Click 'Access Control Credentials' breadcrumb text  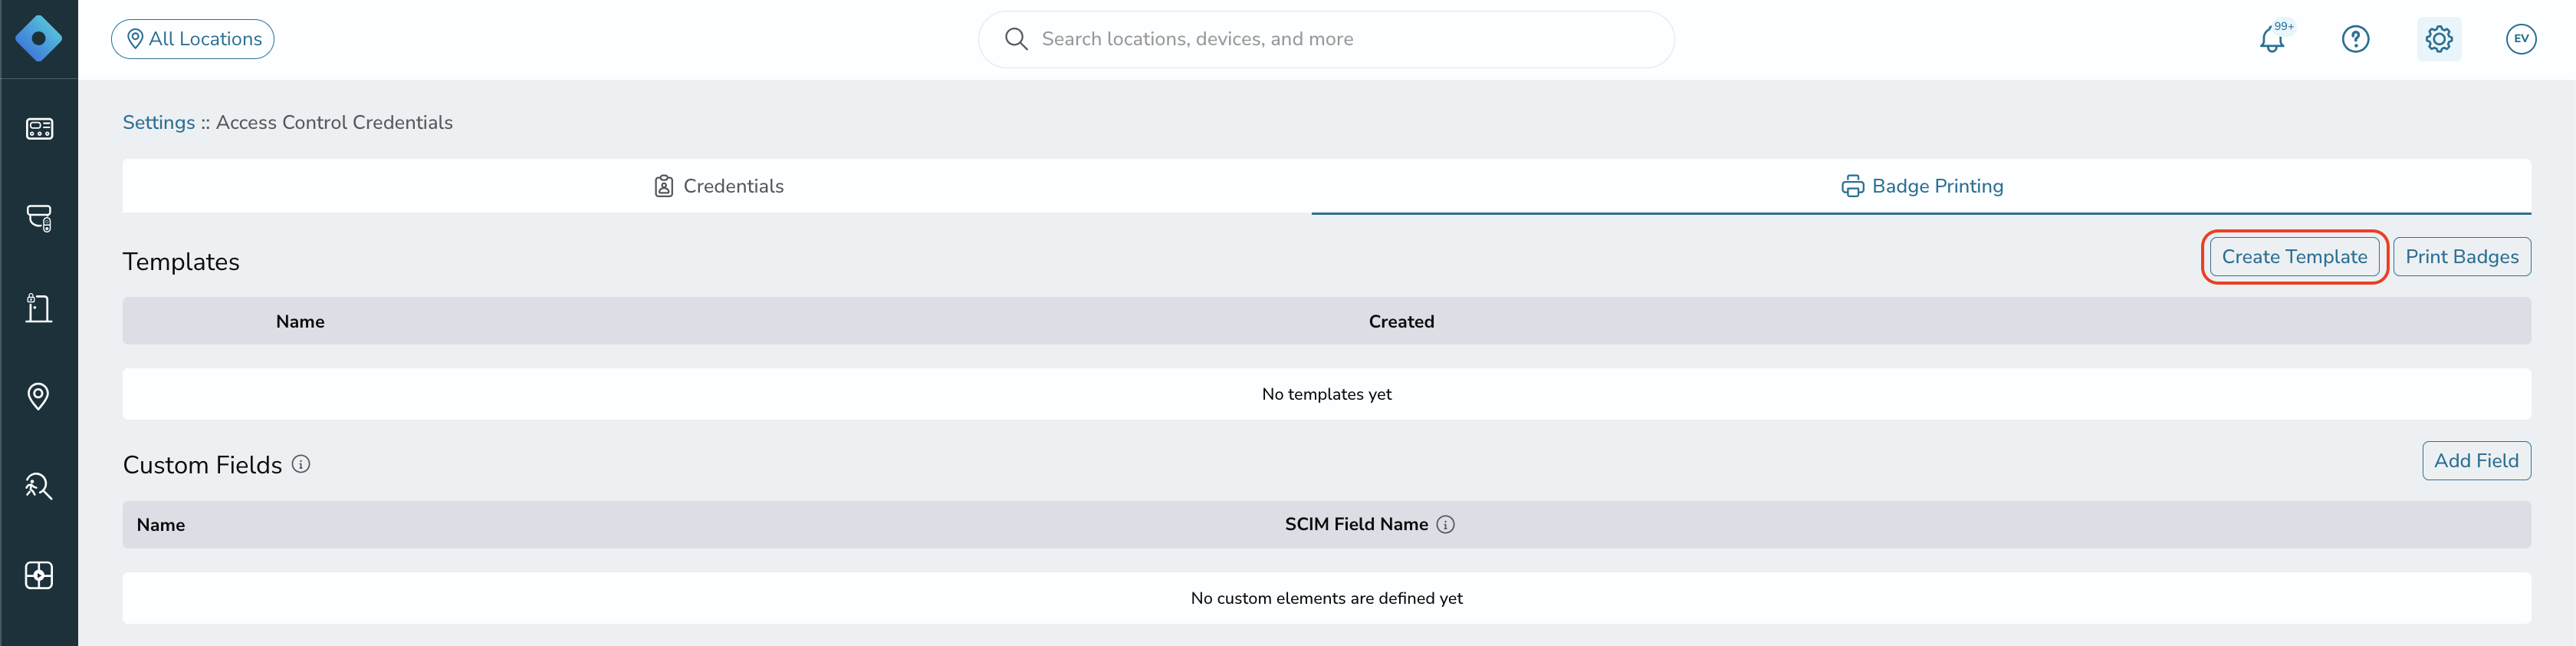click(334, 122)
